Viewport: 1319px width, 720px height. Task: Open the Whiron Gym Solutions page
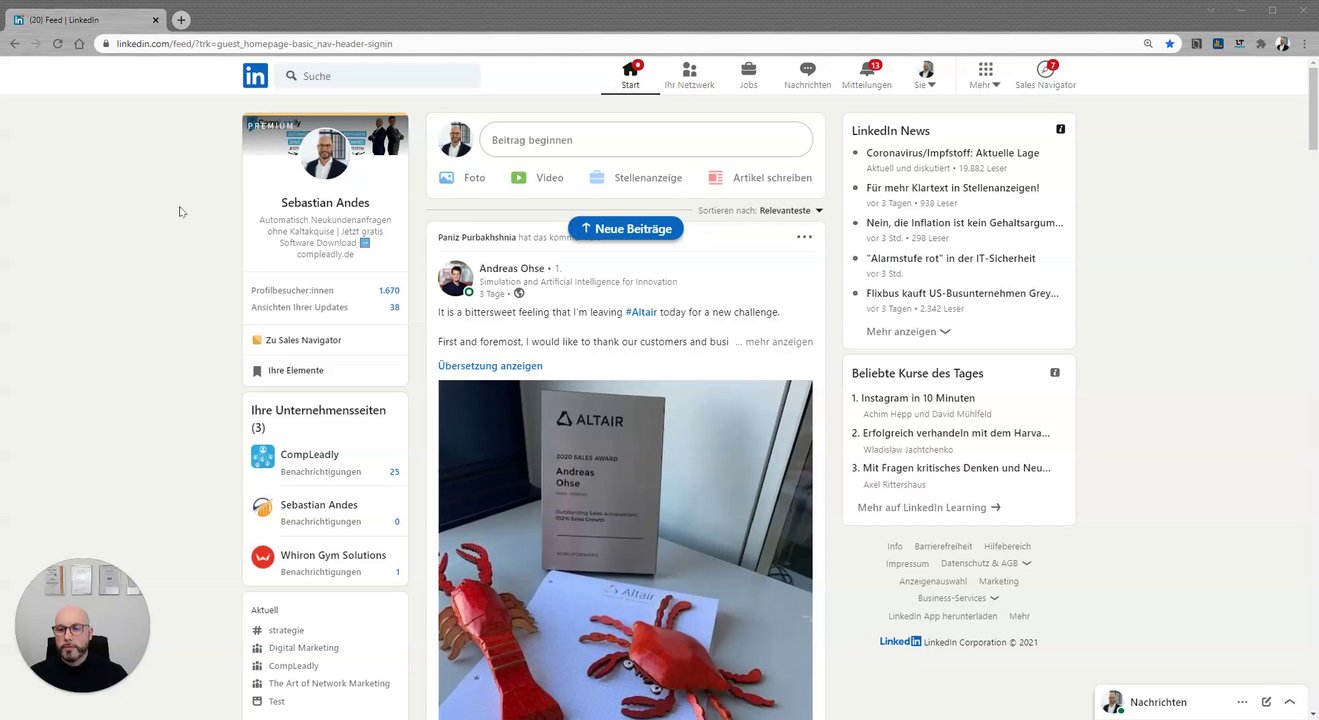click(333, 555)
